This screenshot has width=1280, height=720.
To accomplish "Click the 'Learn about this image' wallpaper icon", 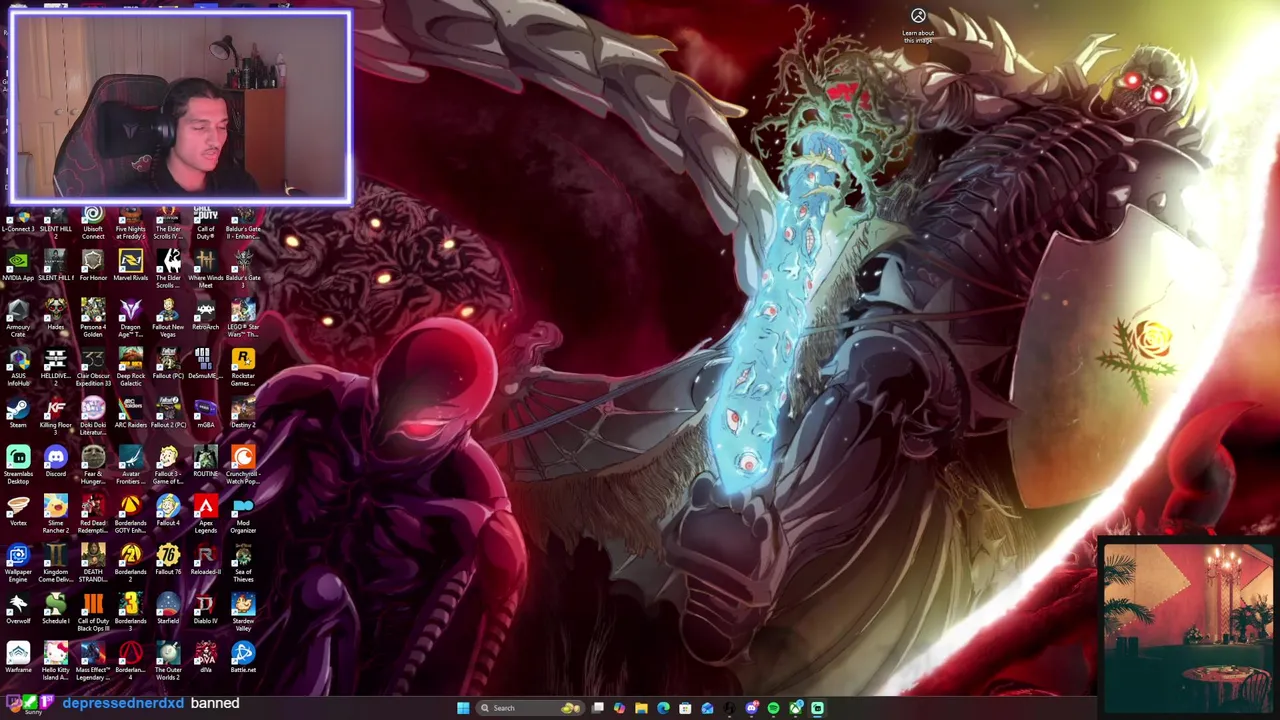I will click(918, 25).
